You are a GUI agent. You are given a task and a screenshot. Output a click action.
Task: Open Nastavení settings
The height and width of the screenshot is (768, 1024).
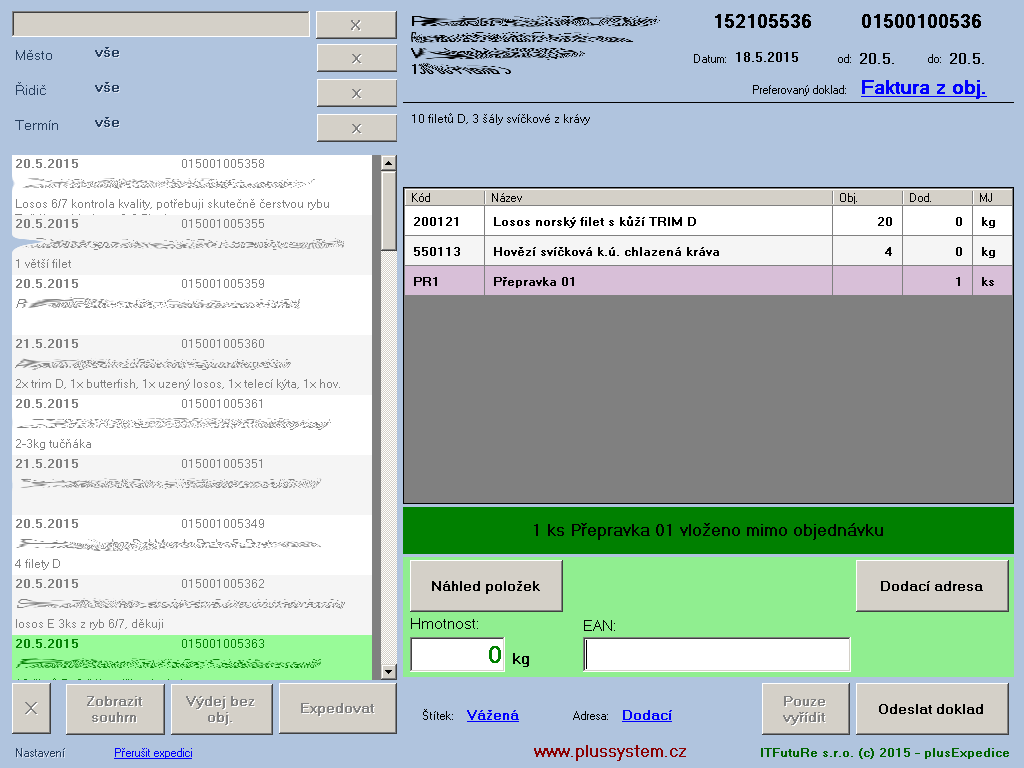(x=40, y=753)
